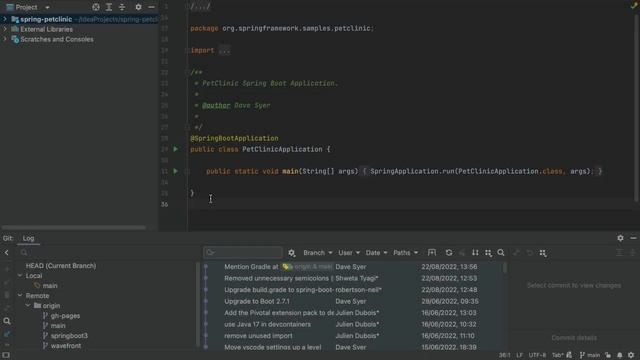The width and height of the screenshot is (640, 360).
Task: Click the lock read-only toggle in status bar
Action: coord(608,355)
